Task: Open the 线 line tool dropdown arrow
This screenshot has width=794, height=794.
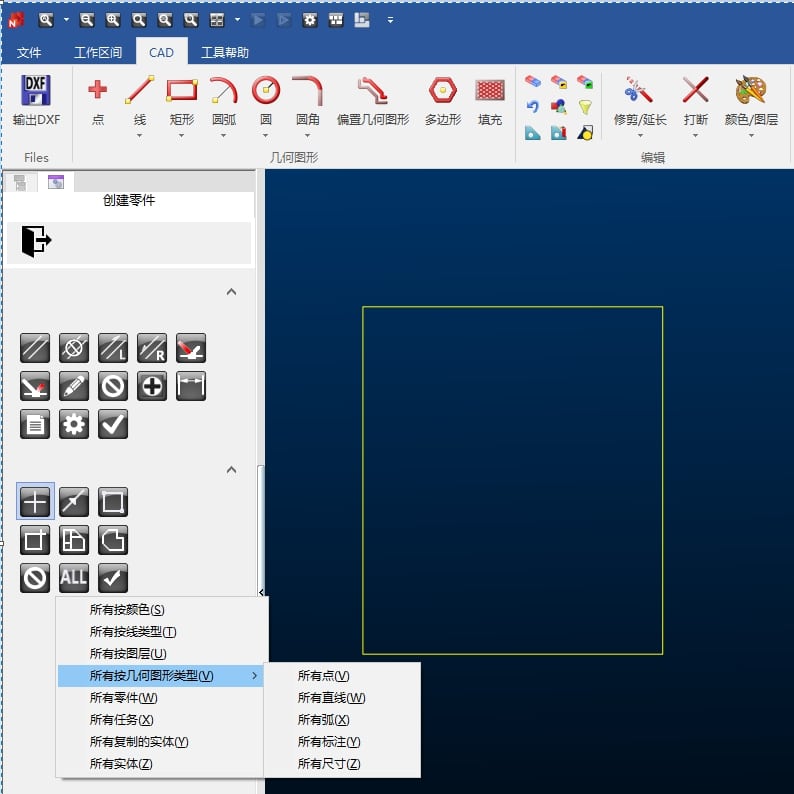Action: coord(140,135)
